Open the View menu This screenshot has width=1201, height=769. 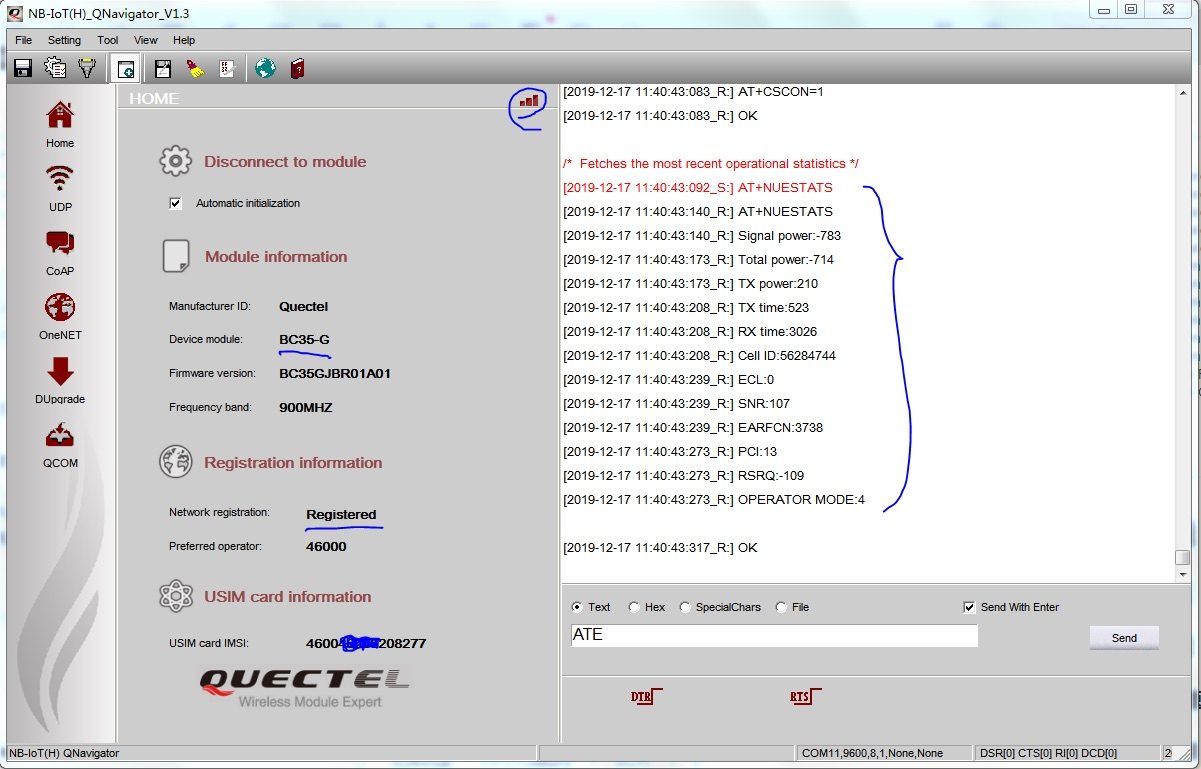tap(146, 40)
